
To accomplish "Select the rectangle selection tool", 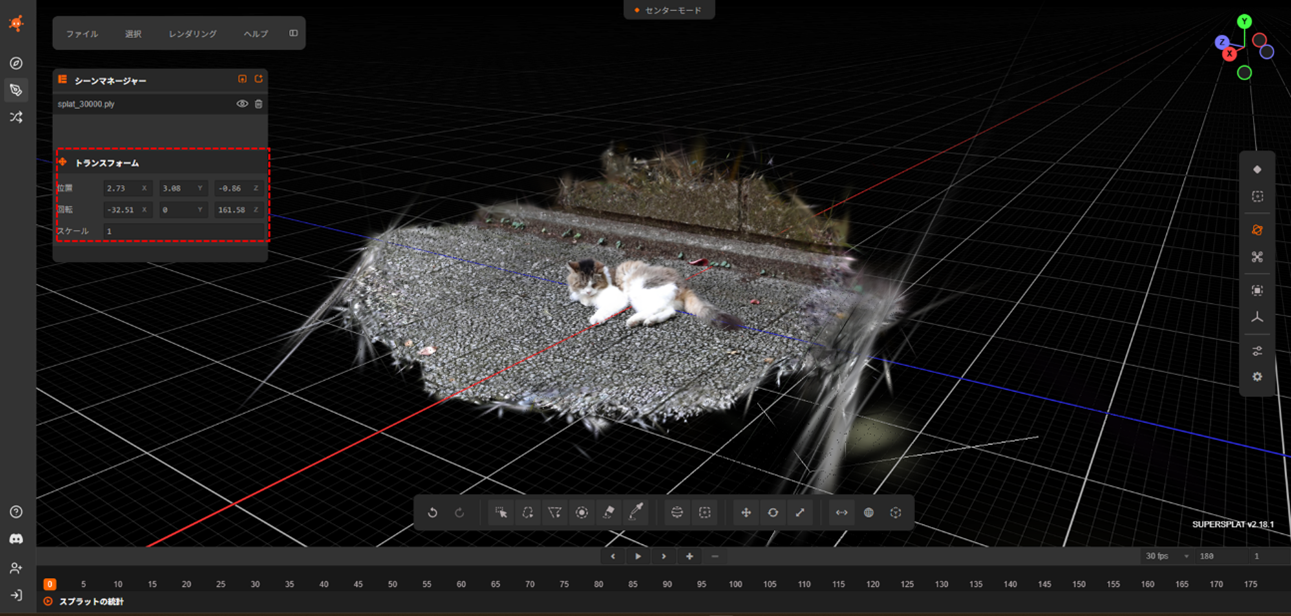I will pos(501,513).
